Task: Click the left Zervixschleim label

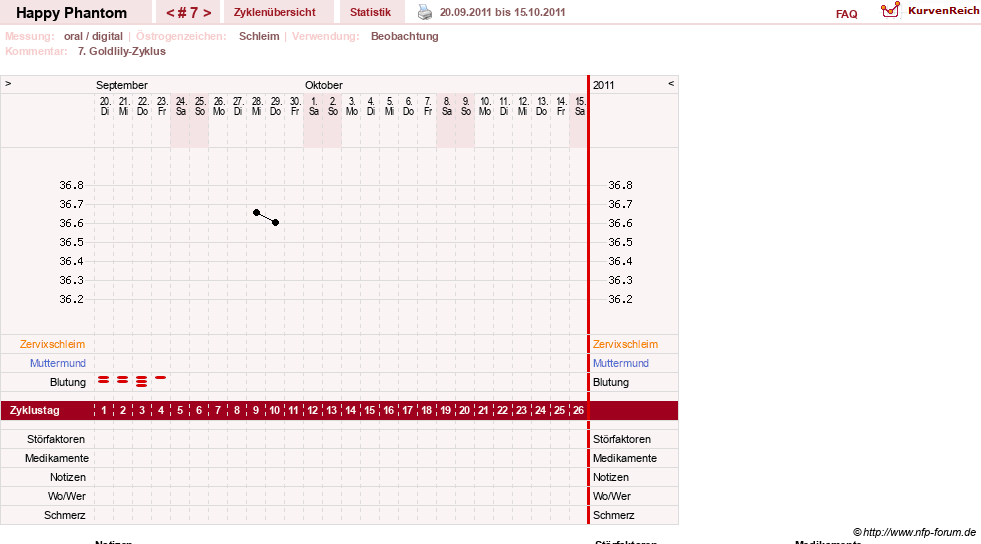Action: pos(53,345)
